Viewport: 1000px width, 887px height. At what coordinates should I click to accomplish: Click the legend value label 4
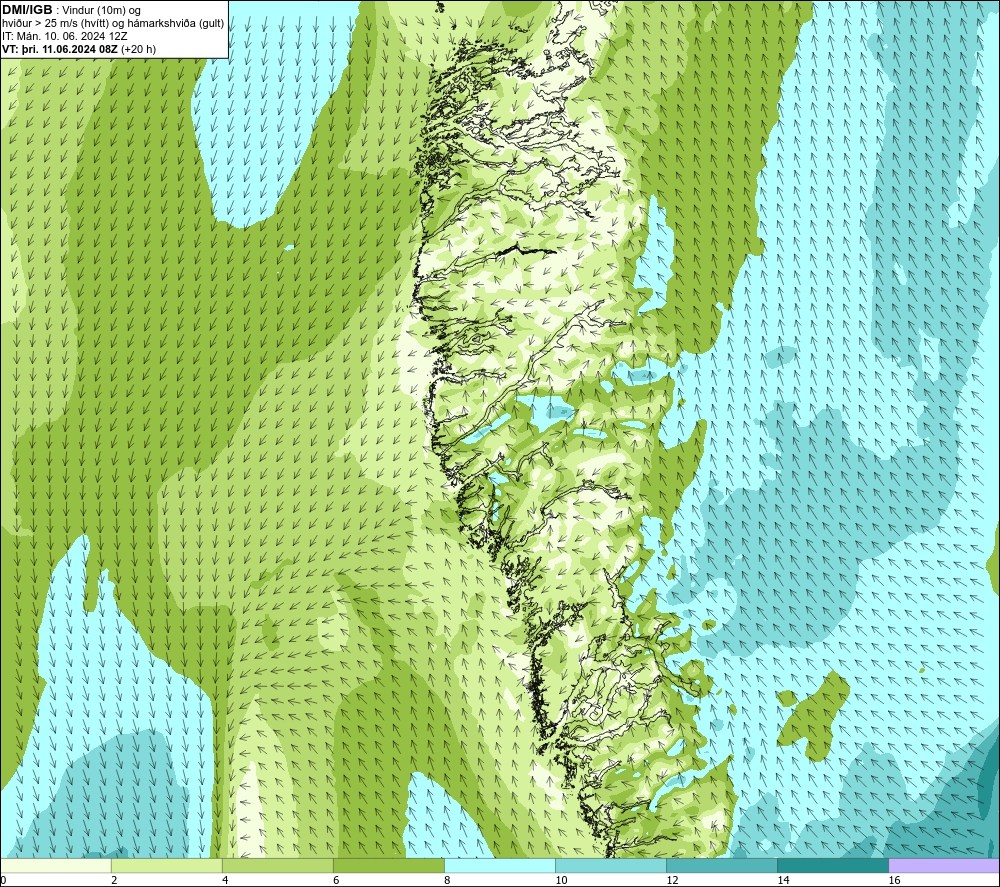click(225, 880)
